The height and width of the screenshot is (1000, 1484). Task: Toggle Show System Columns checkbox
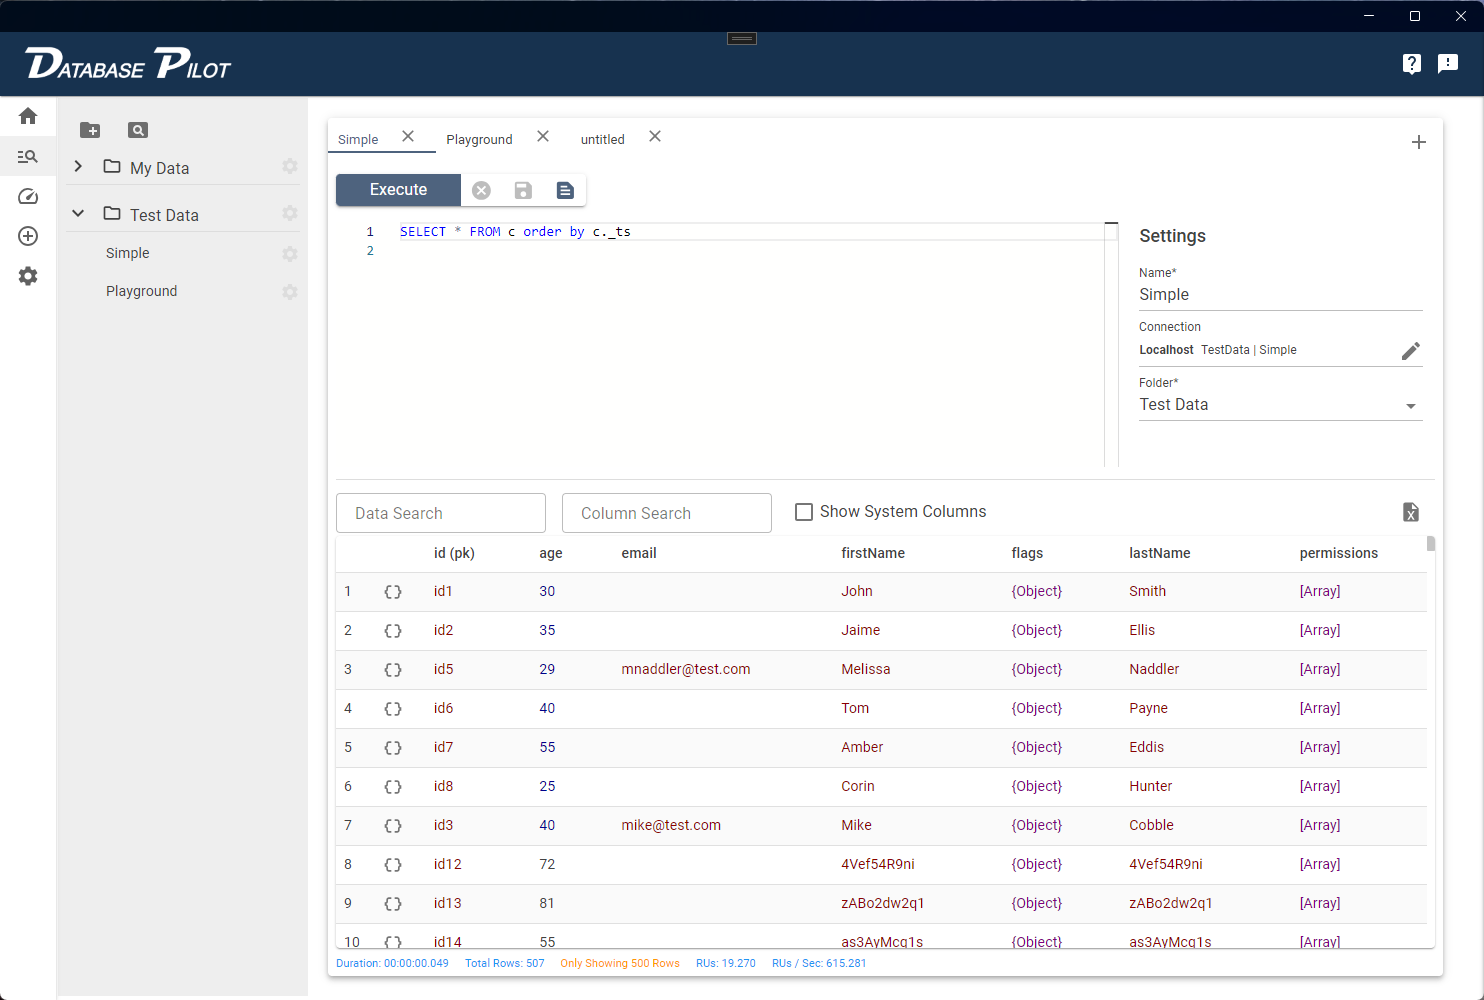point(804,512)
